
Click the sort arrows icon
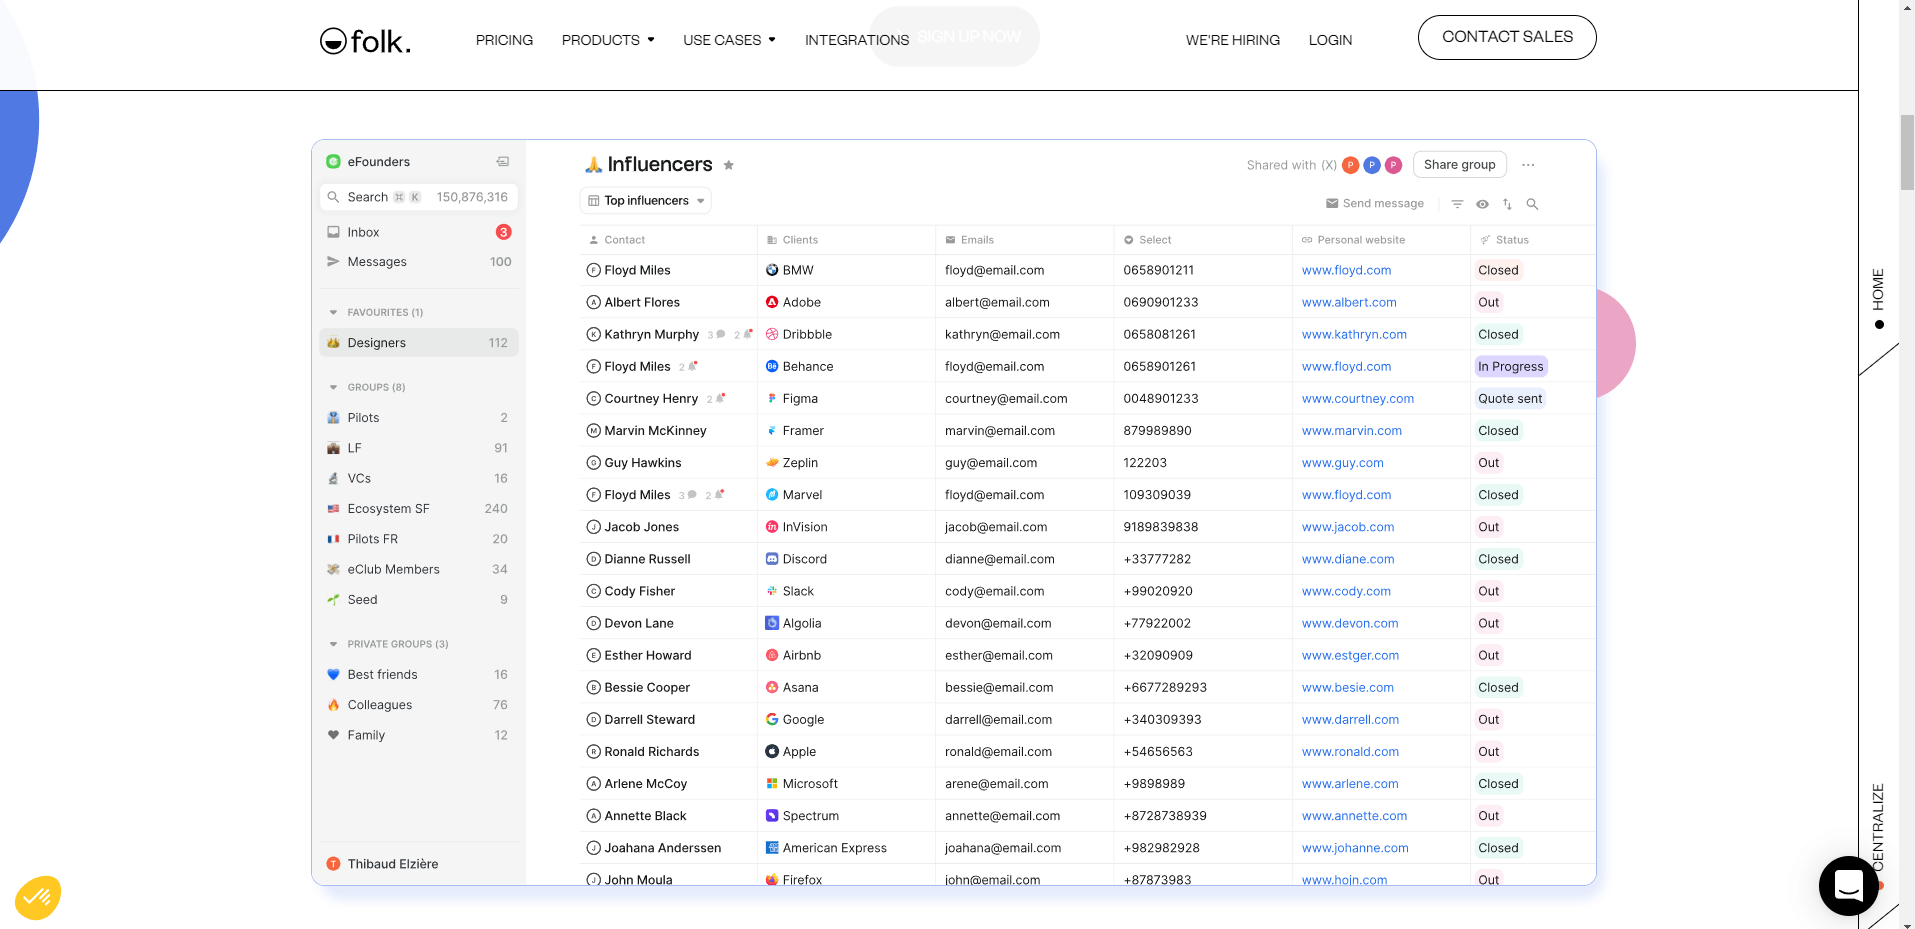(1507, 204)
